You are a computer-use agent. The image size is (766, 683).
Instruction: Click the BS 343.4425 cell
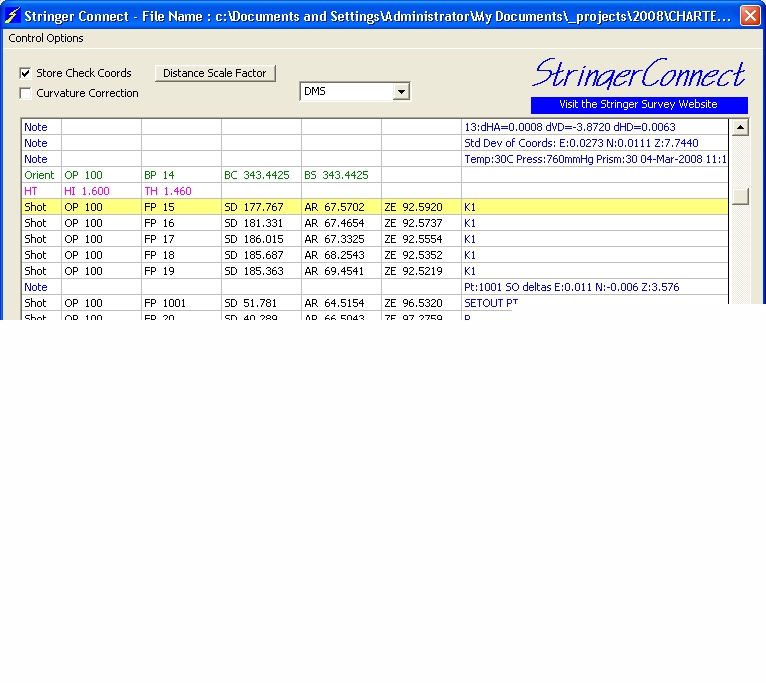pos(341,175)
